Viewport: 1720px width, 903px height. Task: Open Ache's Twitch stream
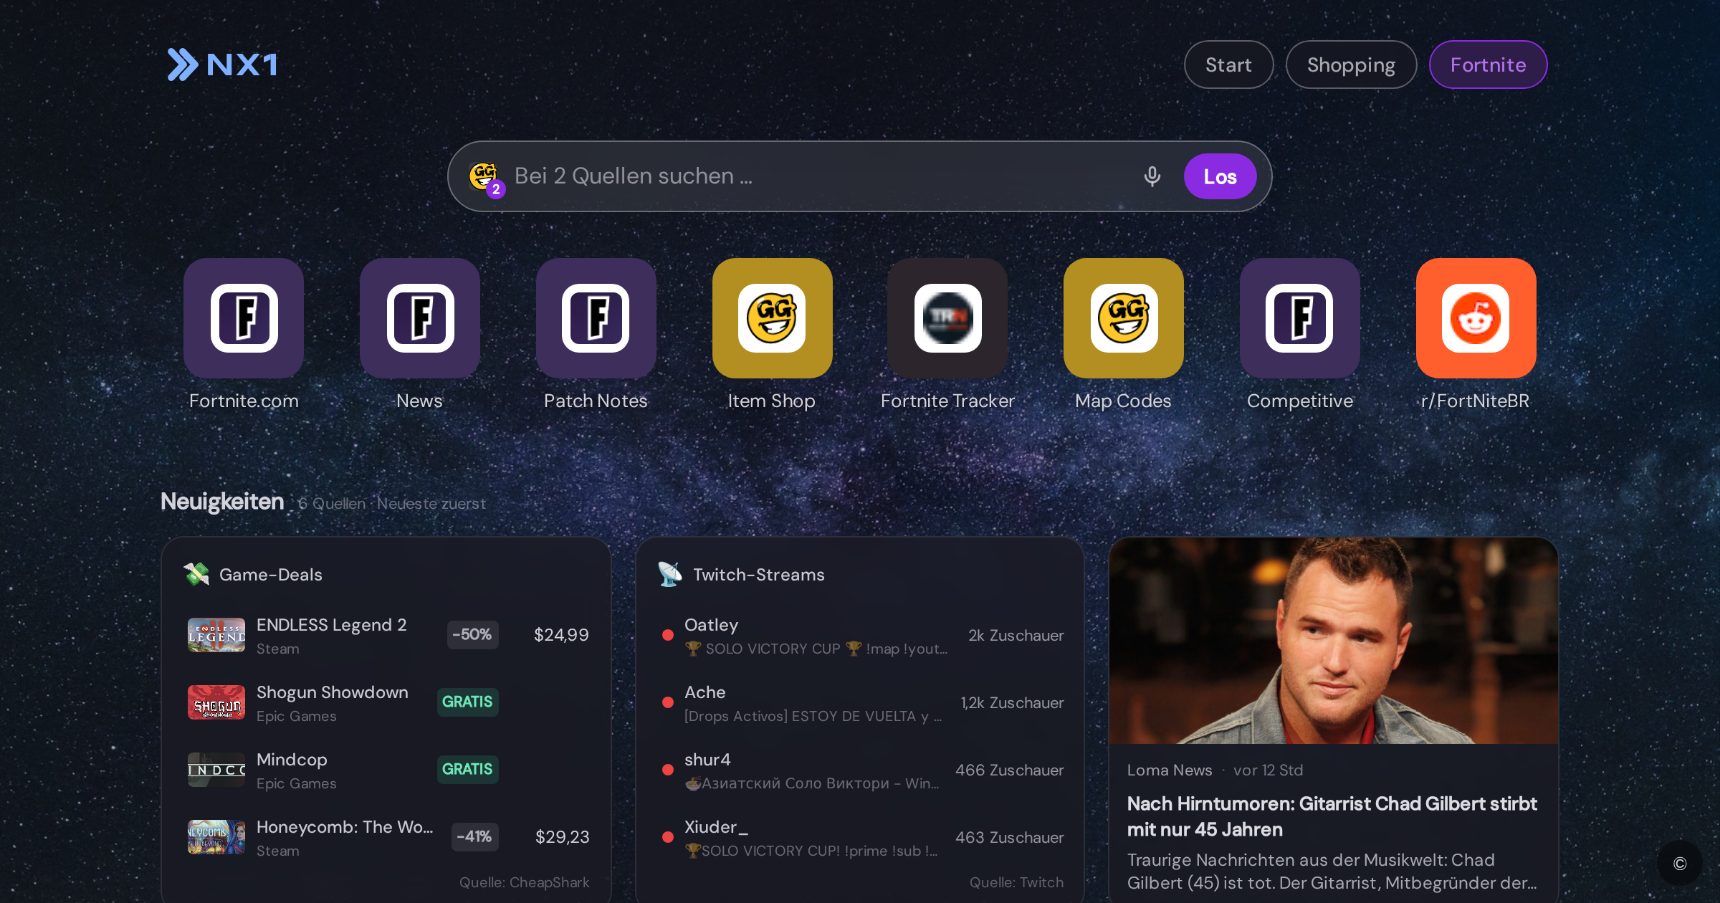[x=862, y=702]
